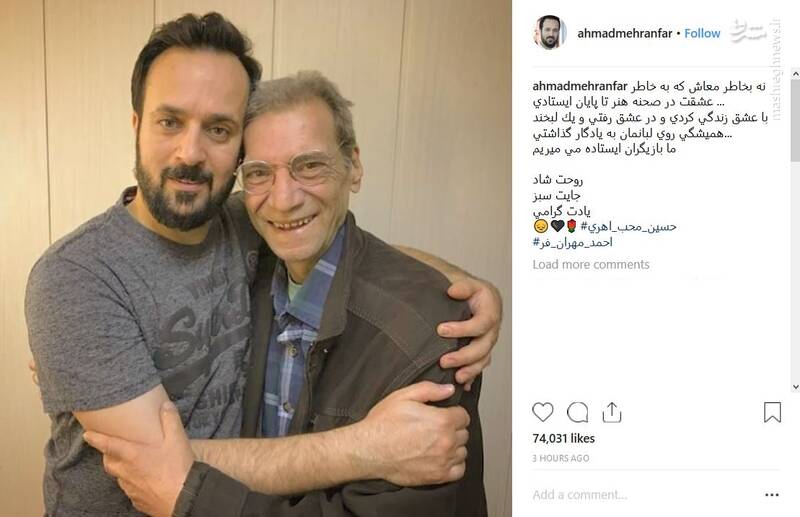Click scrollbar down arrow in caption panel
Image resolution: width=800 pixels, height=517 pixels.
pyautogui.click(x=795, y=386)
